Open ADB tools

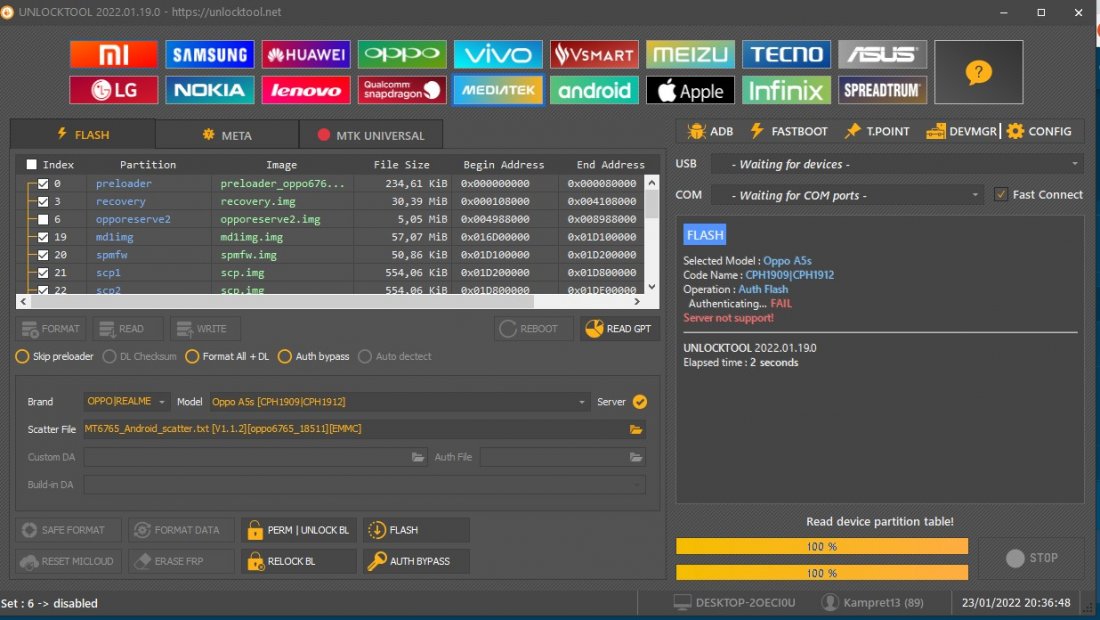tap(711, 131)
